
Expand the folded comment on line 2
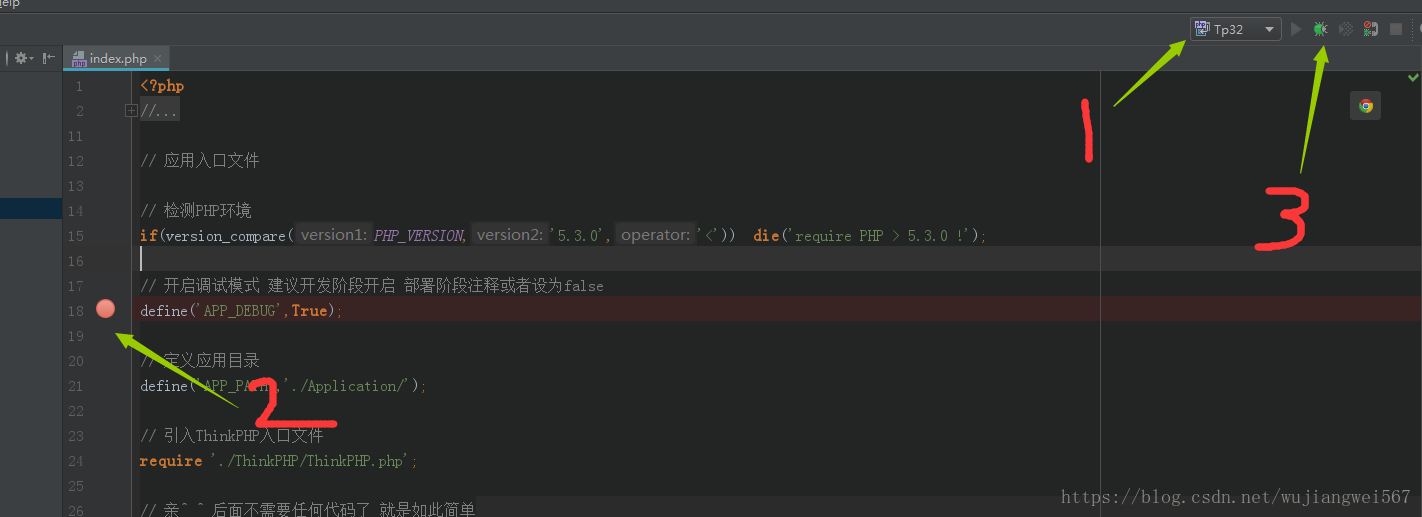pyautogui.click(x=131, y=111)
